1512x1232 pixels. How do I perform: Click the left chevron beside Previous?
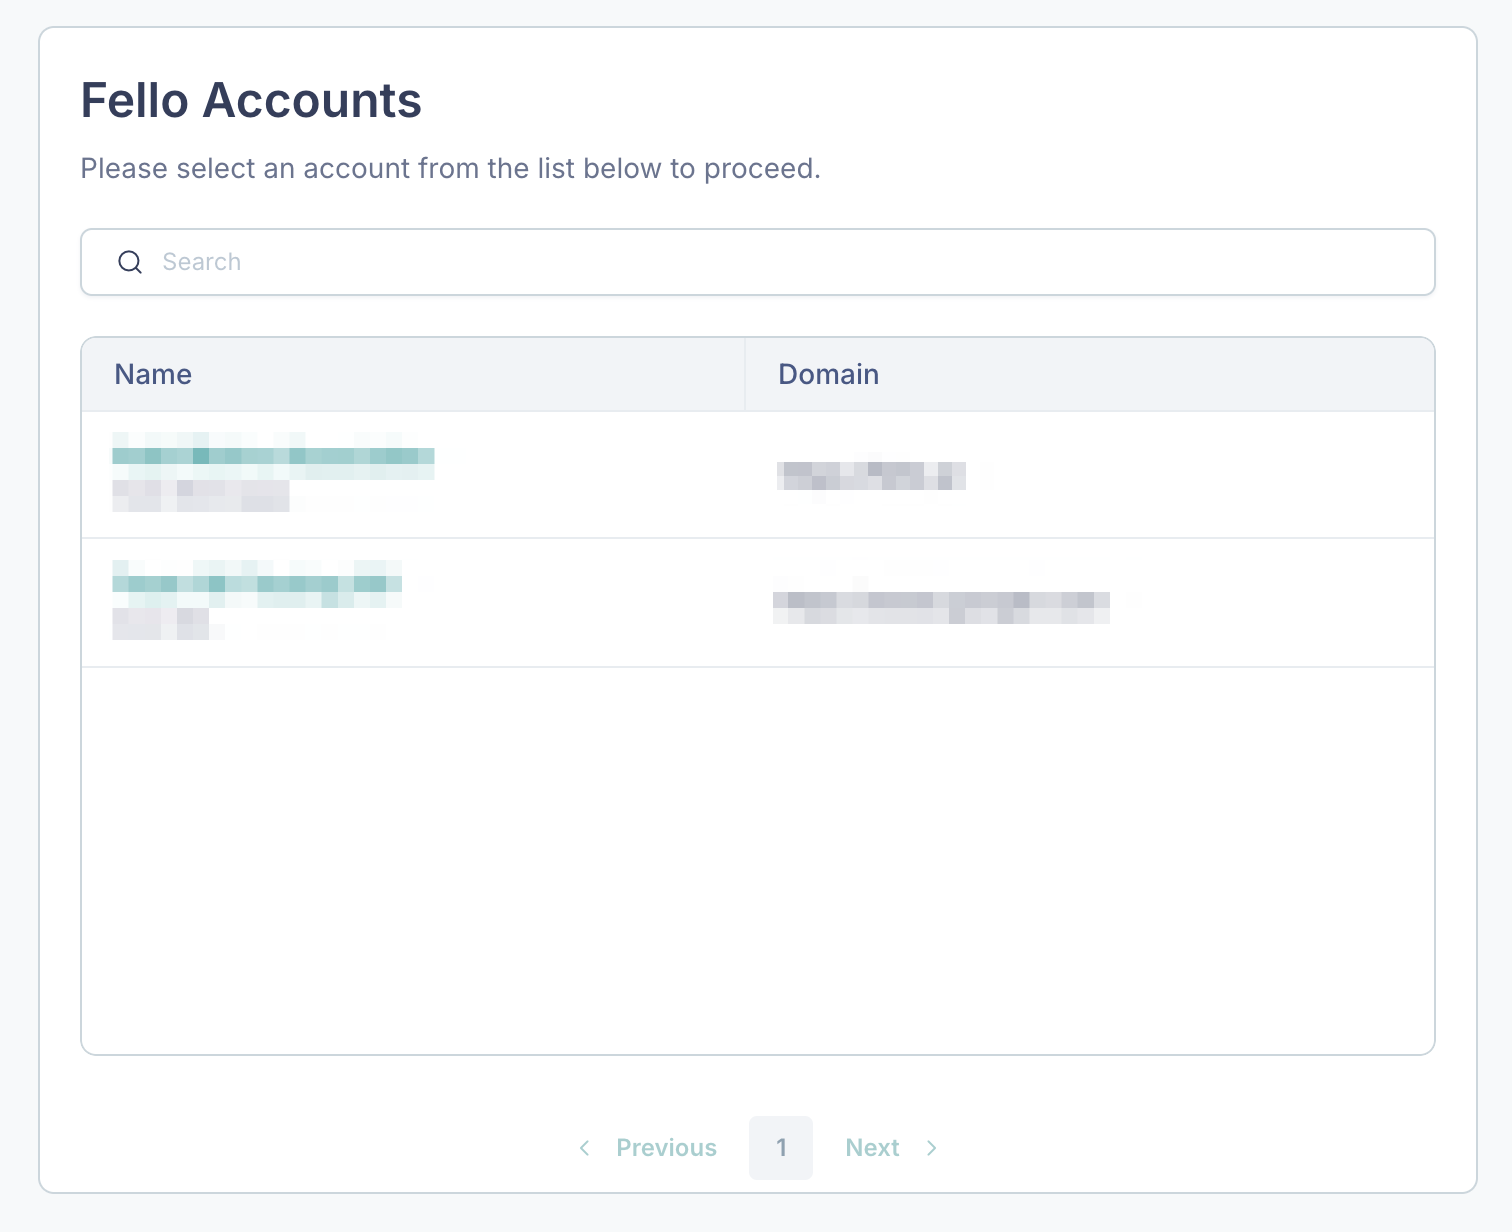(585, 1148)
